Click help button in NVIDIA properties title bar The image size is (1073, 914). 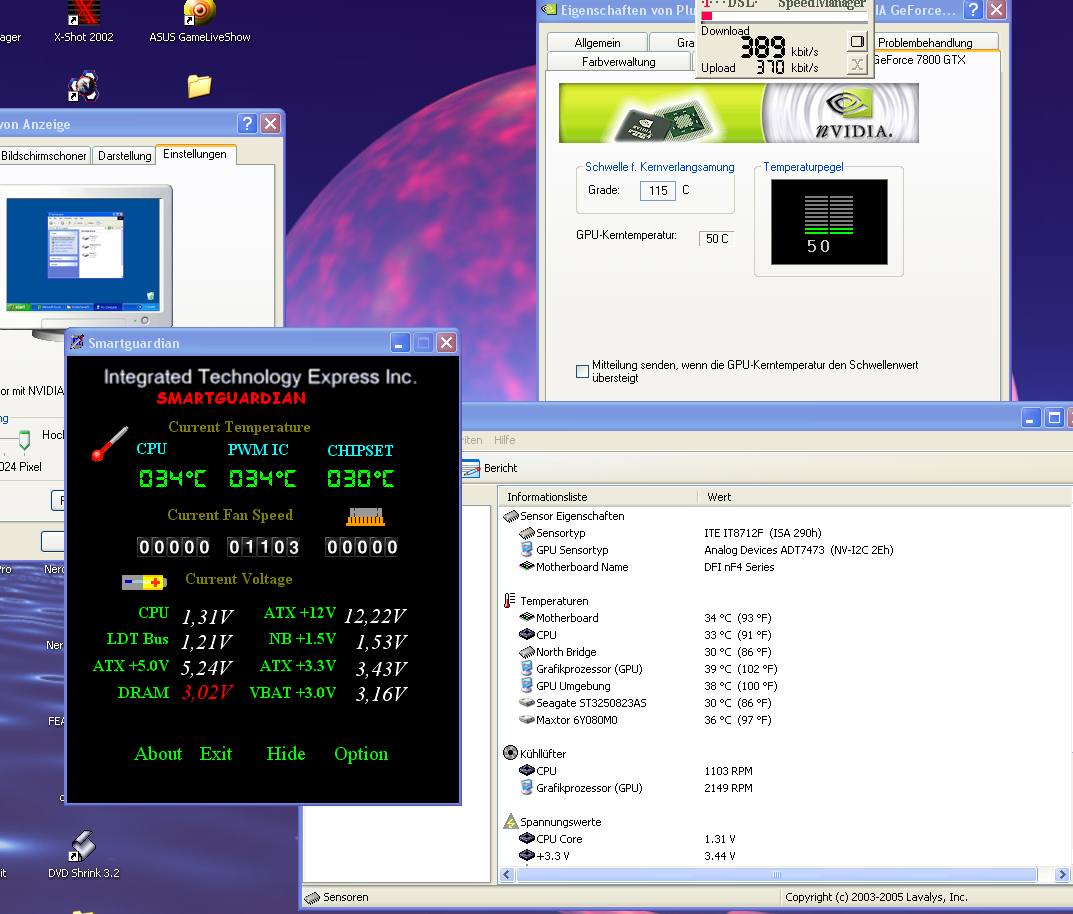coord(973,10)
